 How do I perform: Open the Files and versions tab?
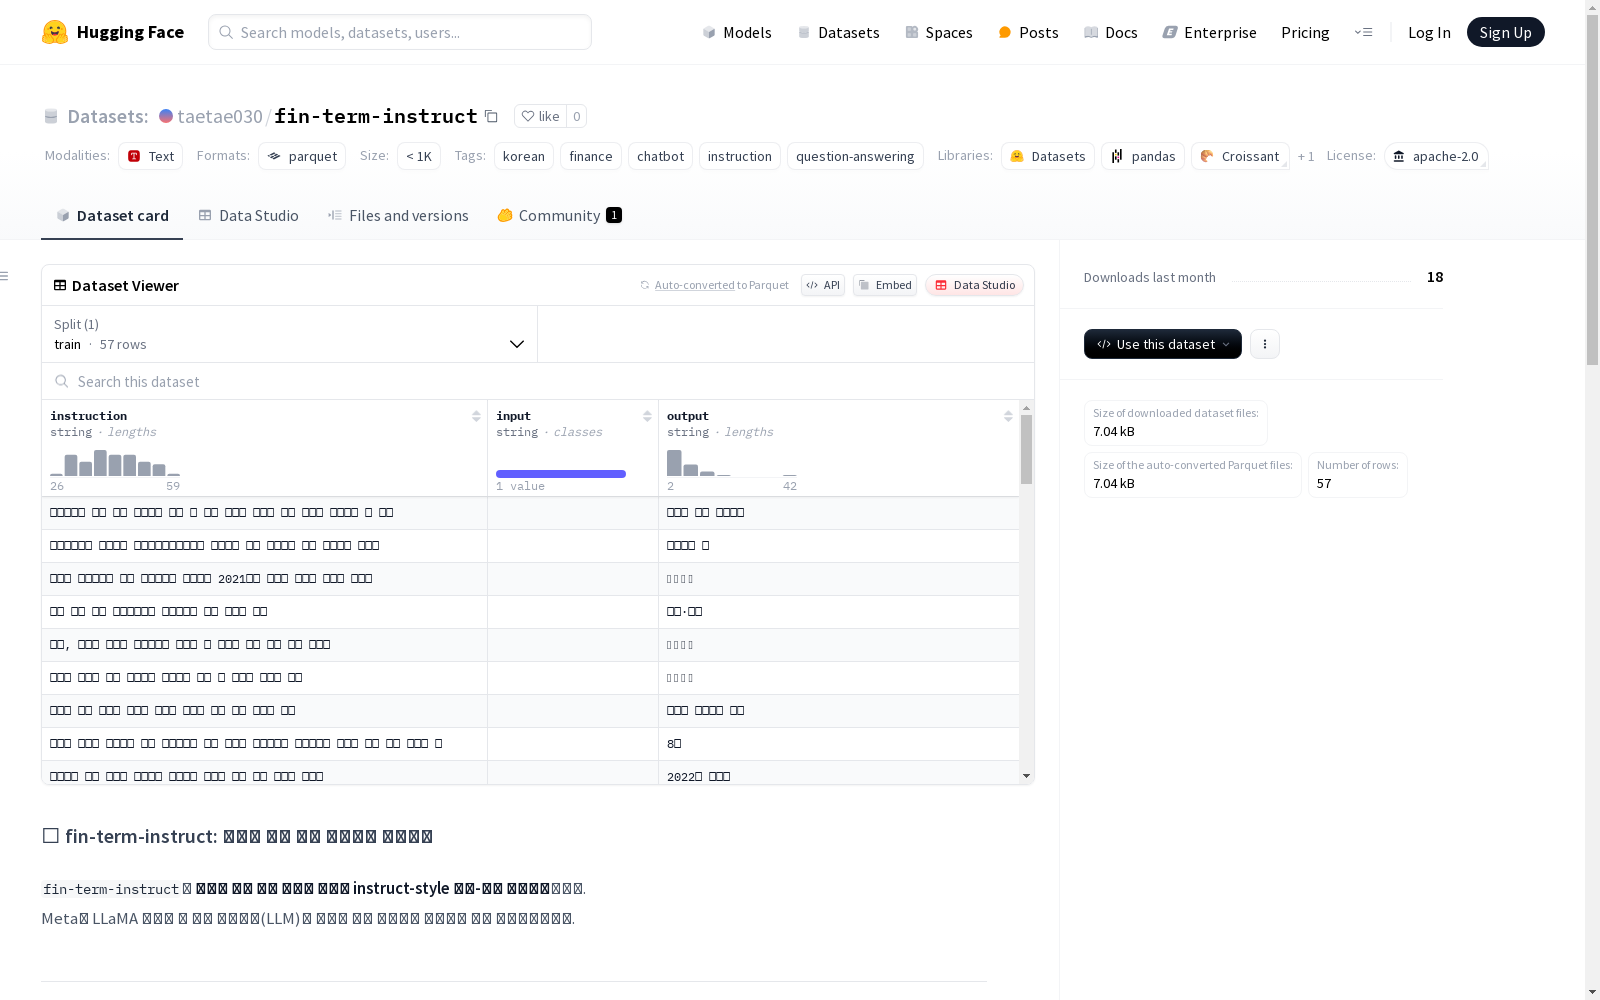[398, 215]
